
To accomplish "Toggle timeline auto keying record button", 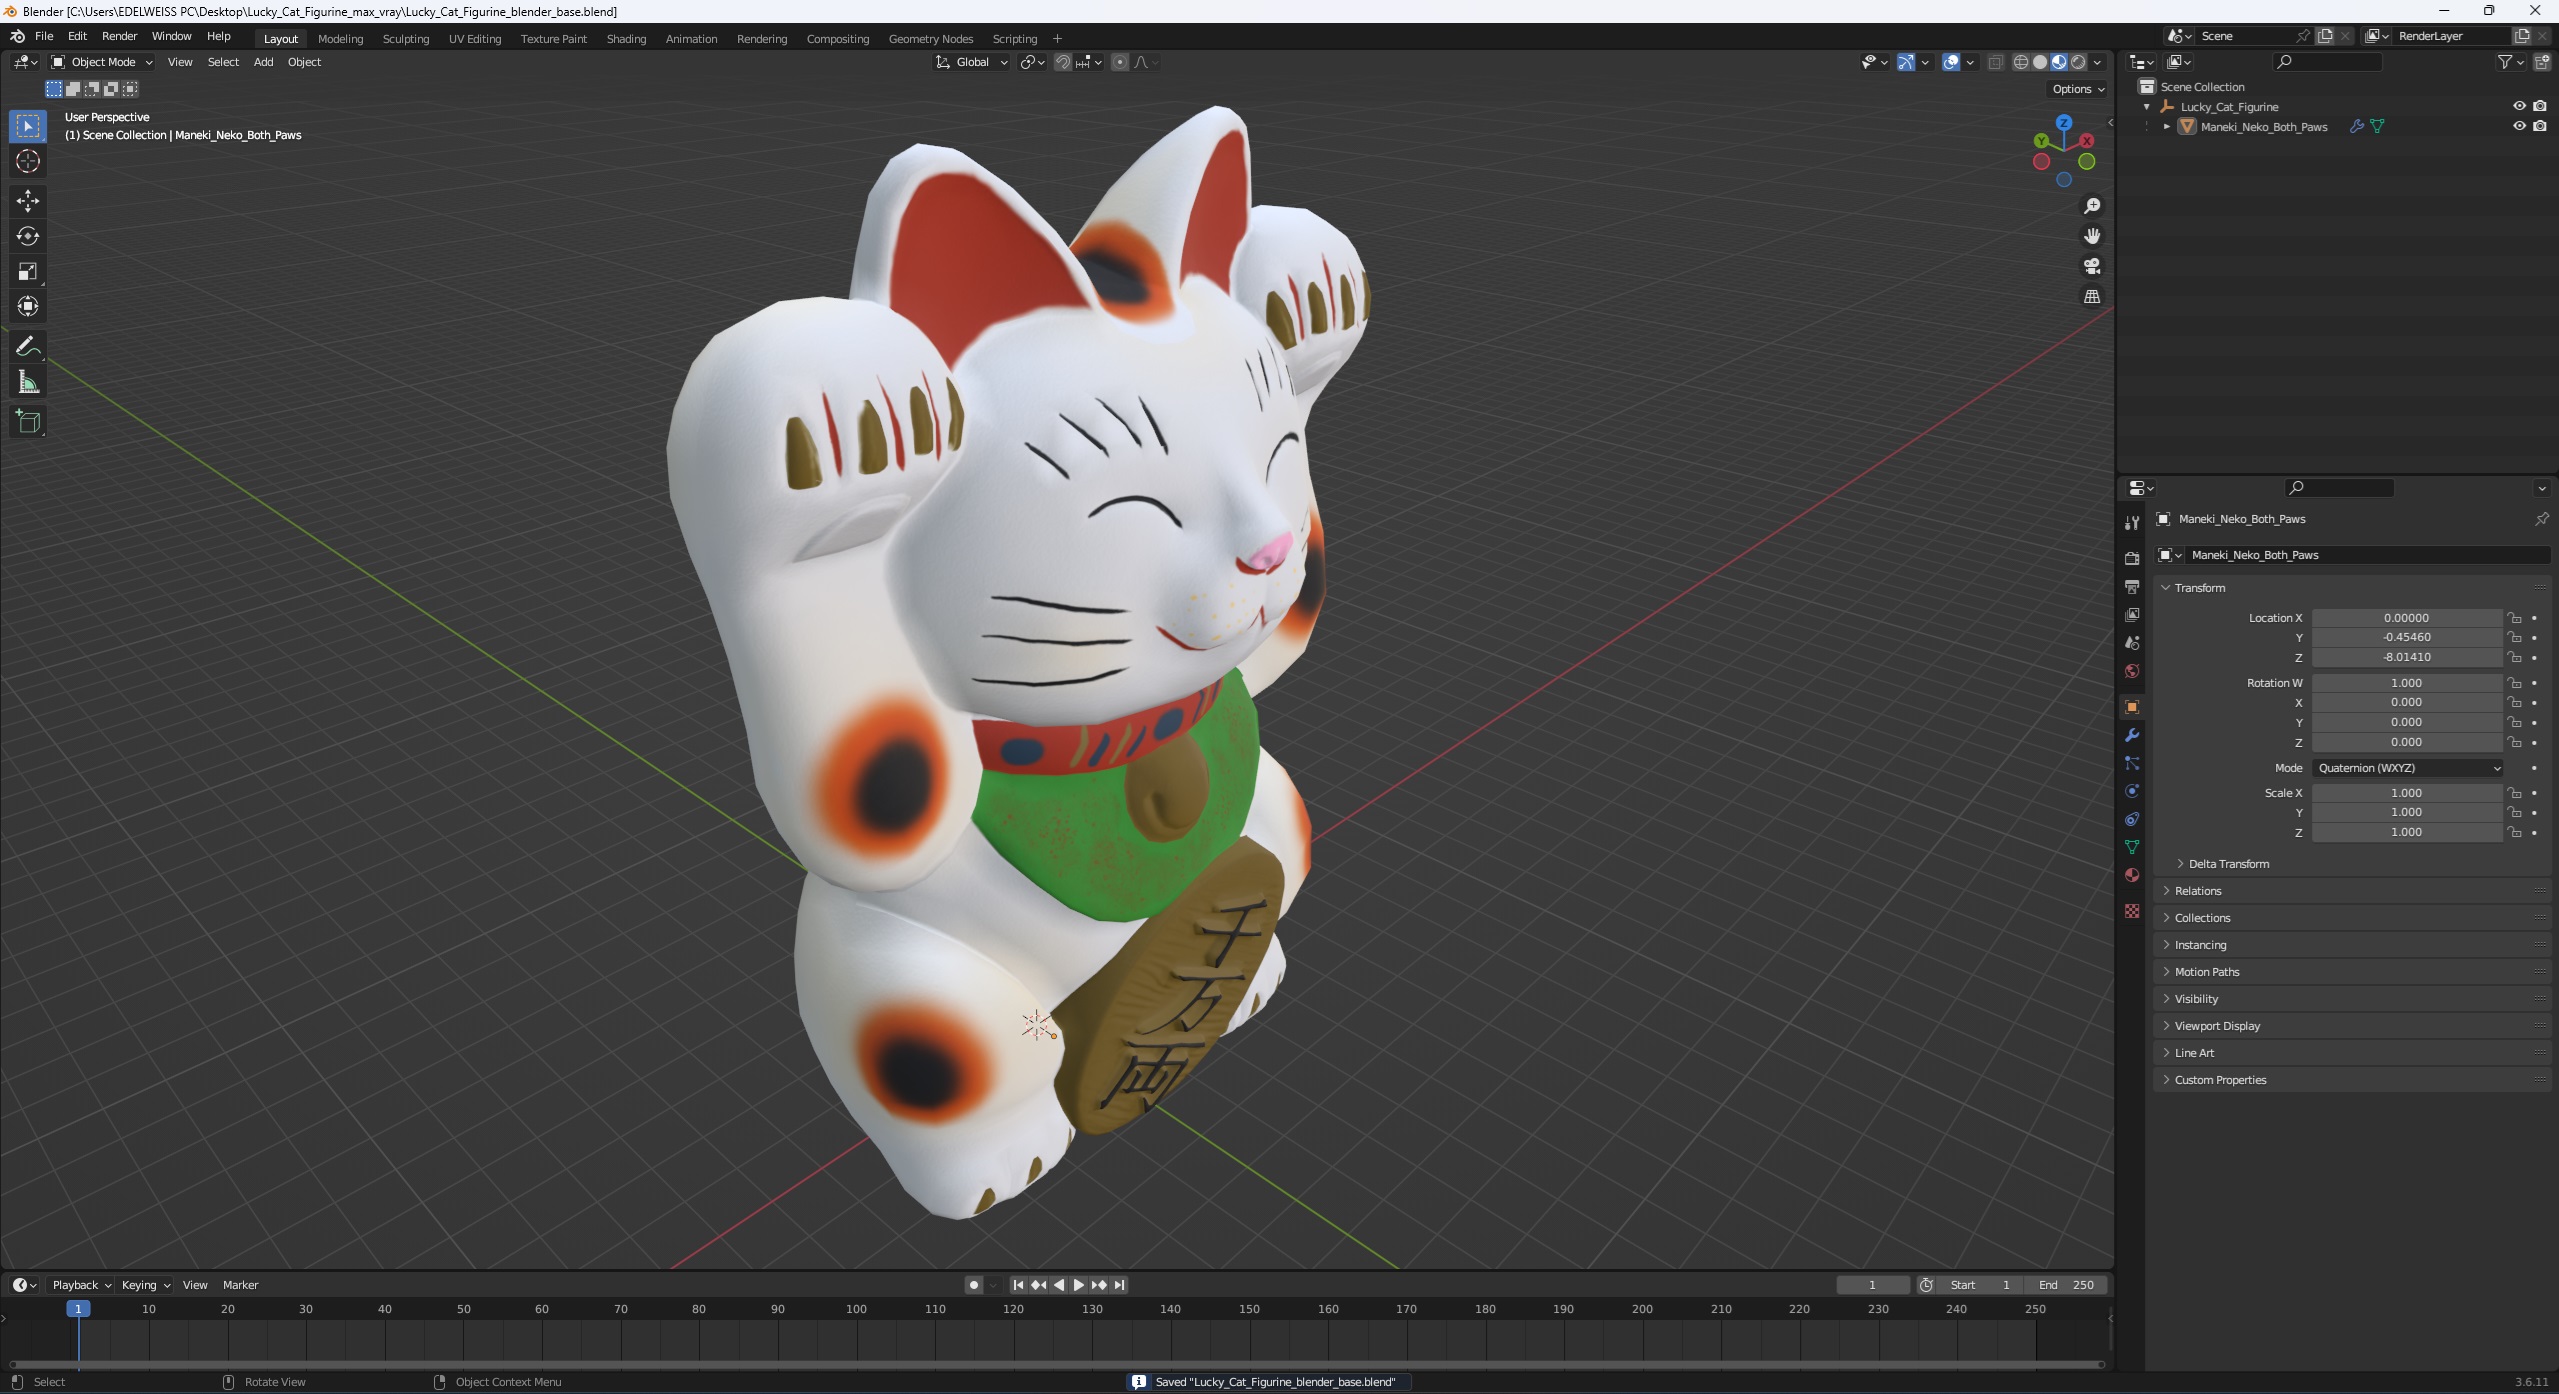I will coord(973,1285).
